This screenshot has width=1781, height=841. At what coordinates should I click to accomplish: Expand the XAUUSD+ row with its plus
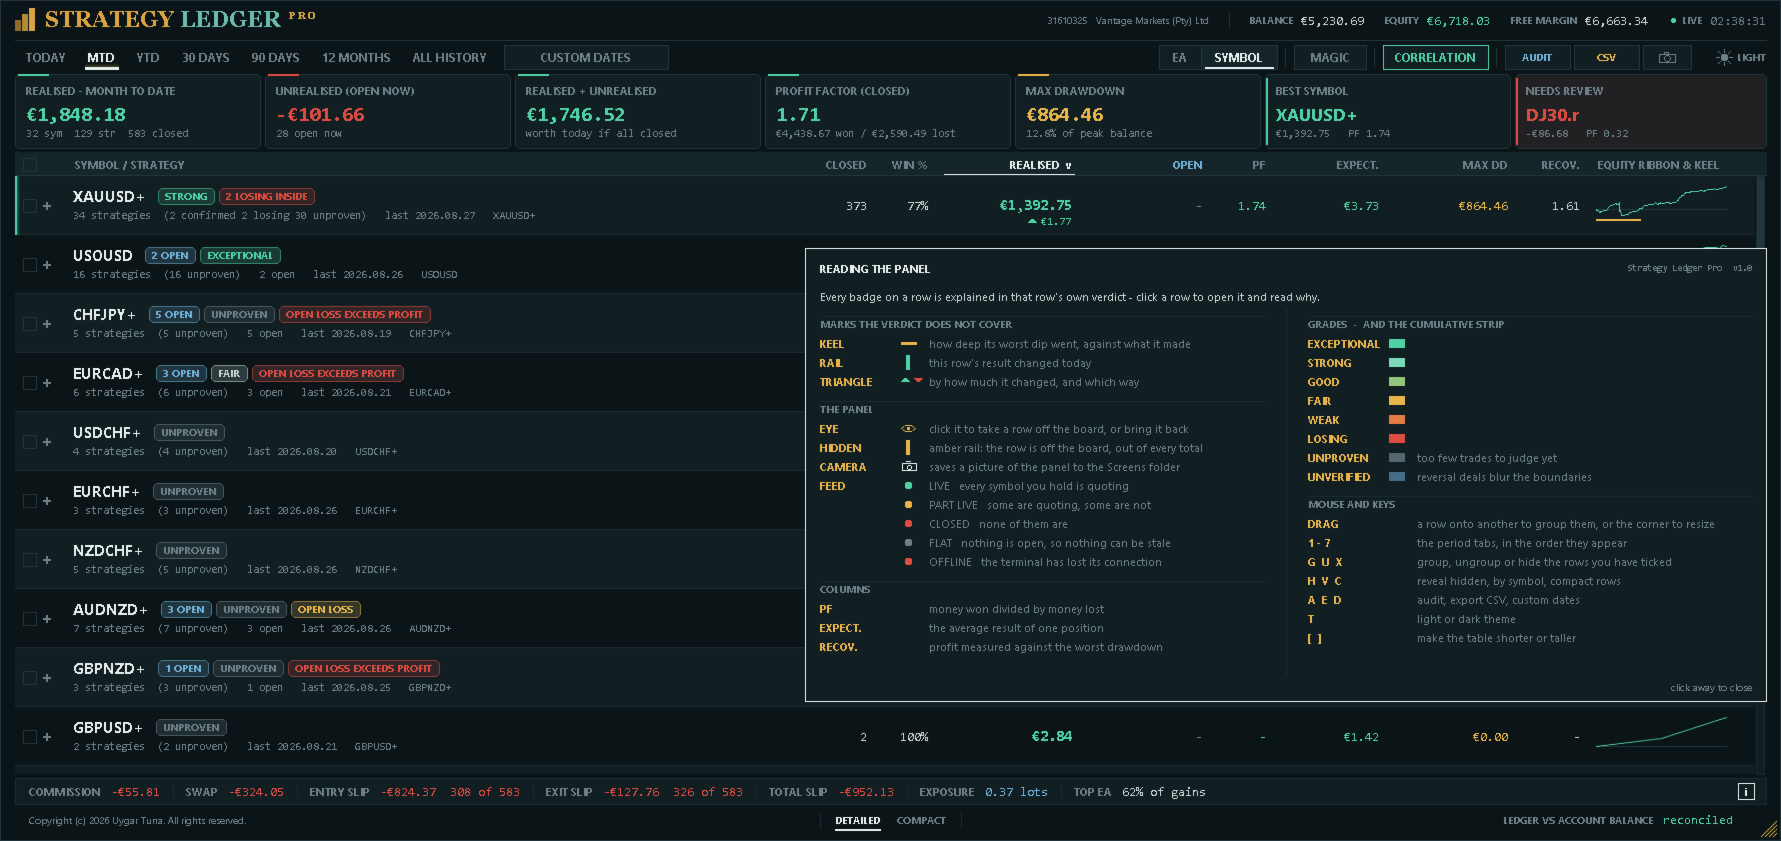point(47,206)
